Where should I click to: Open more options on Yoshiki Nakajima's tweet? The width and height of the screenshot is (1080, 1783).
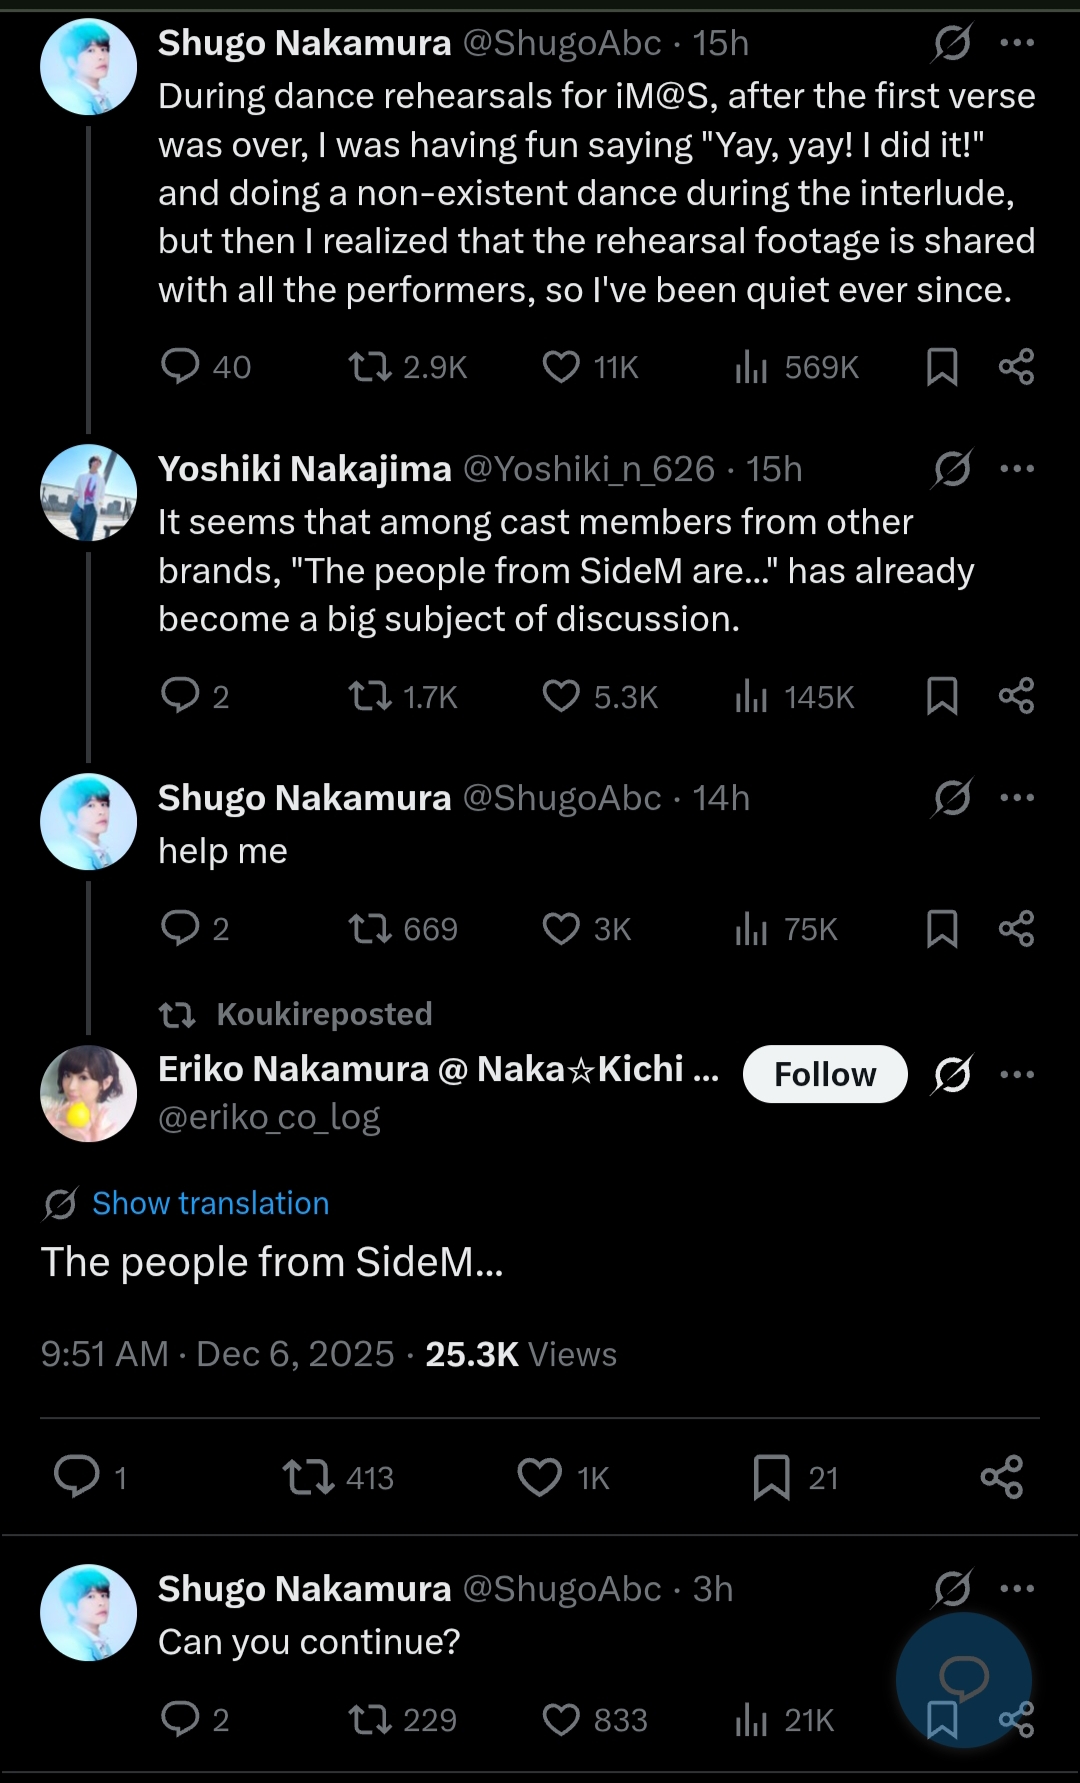(1017, 468)
